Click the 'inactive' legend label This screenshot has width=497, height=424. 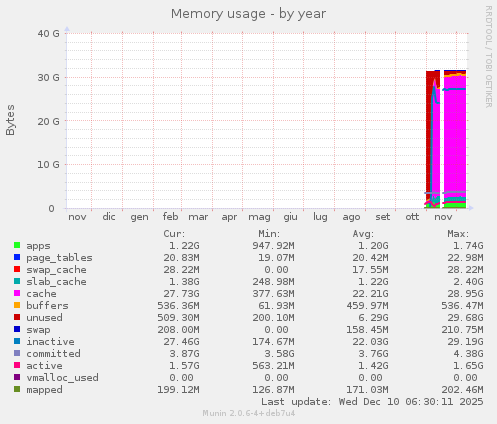(x=50, y=342)
